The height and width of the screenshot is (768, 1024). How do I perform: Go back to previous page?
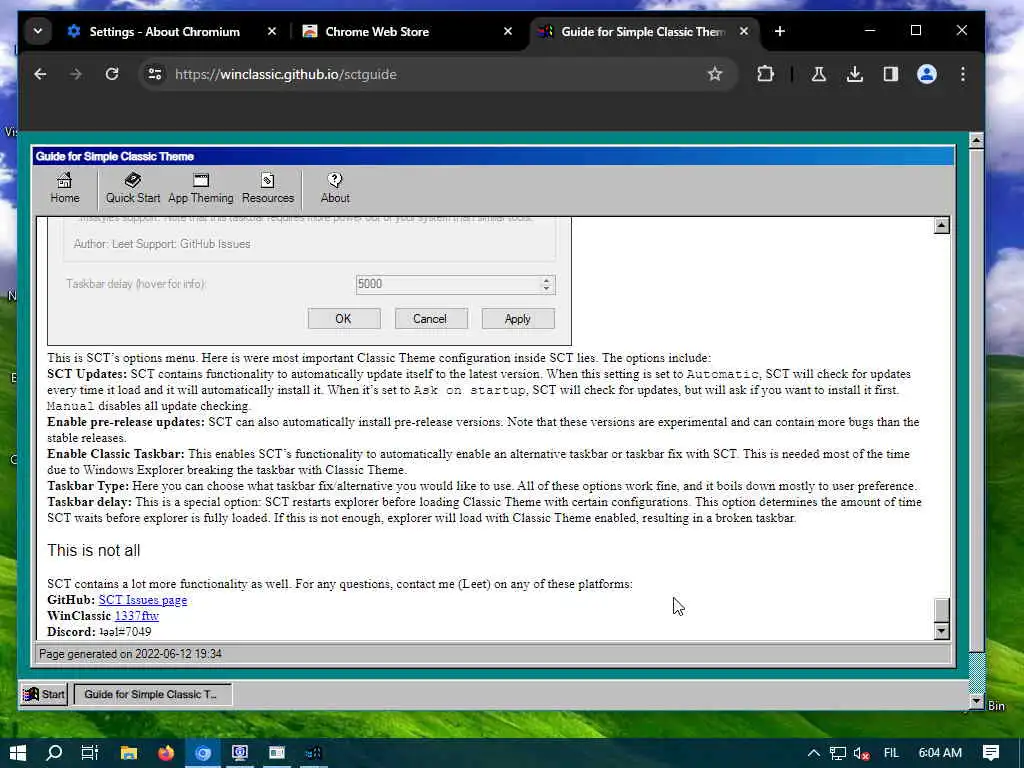coord(40,74)
